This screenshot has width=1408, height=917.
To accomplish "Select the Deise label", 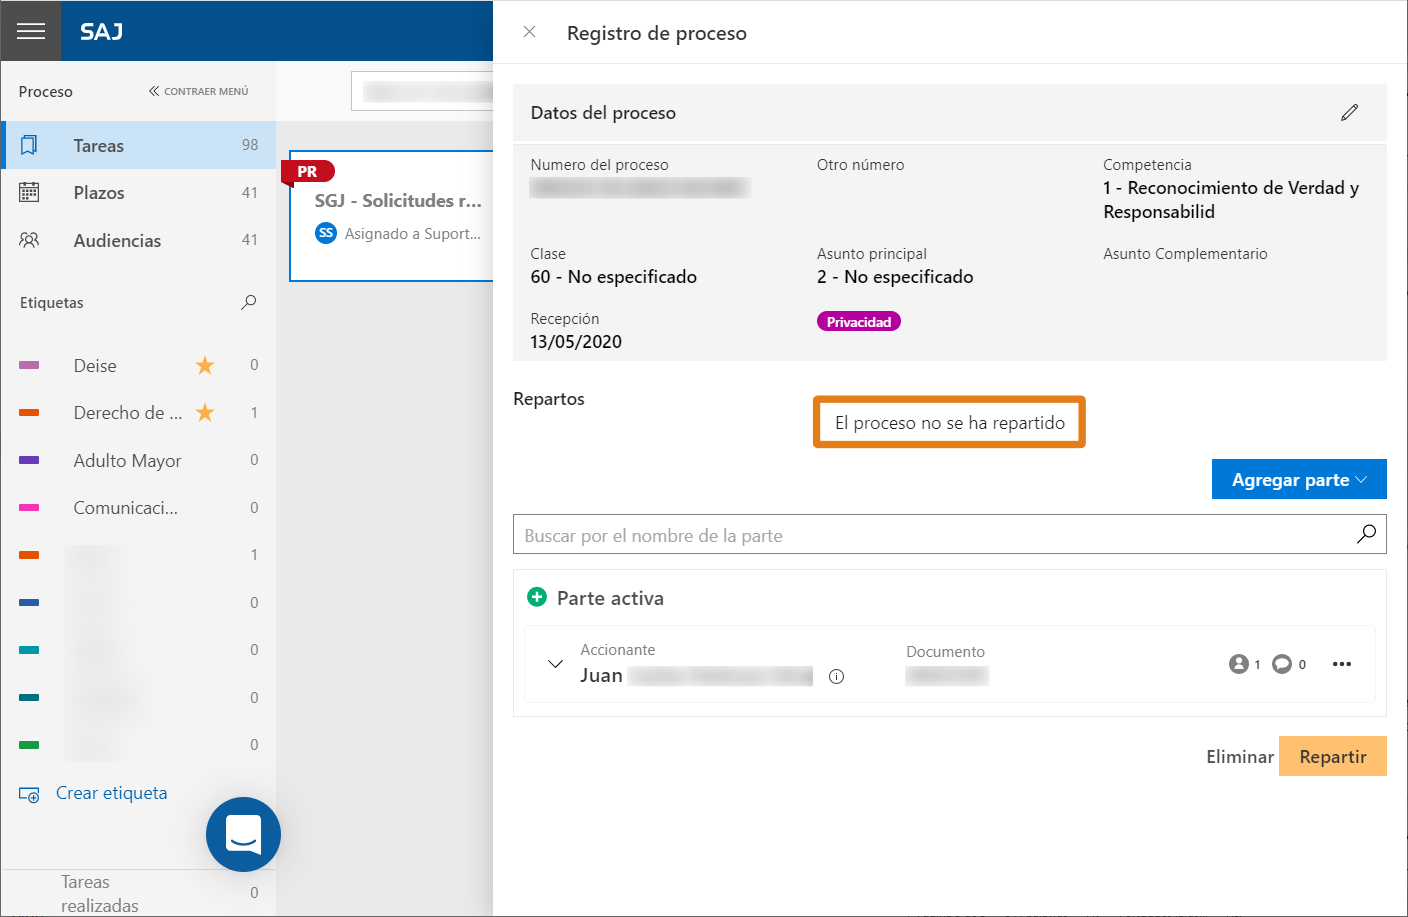I will click(x=95, y=366).
